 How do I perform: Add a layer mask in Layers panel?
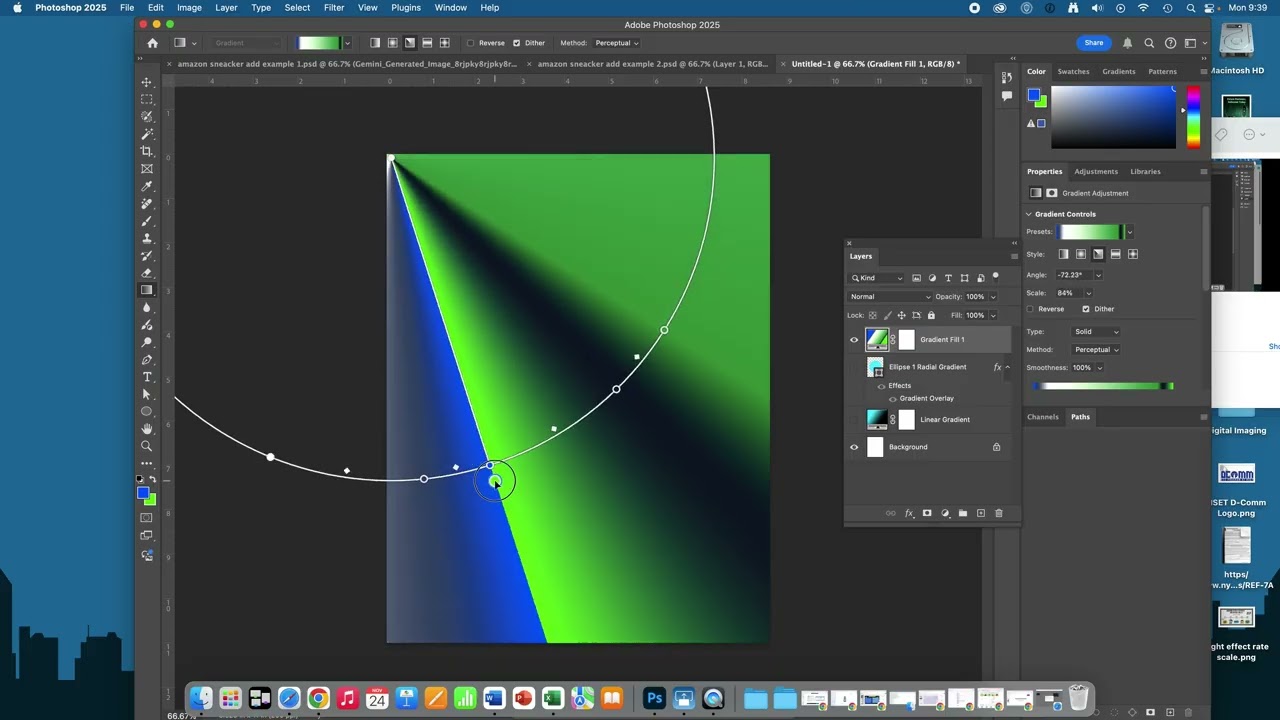pyautogui.click(x=927, y=513)
